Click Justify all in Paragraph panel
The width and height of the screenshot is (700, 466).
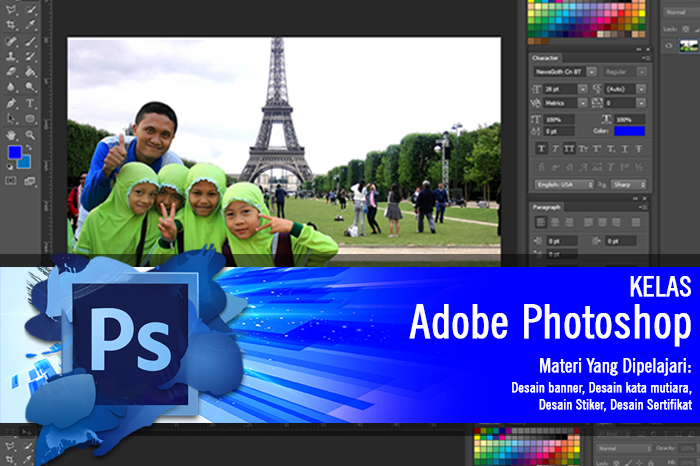pos(636,222)
